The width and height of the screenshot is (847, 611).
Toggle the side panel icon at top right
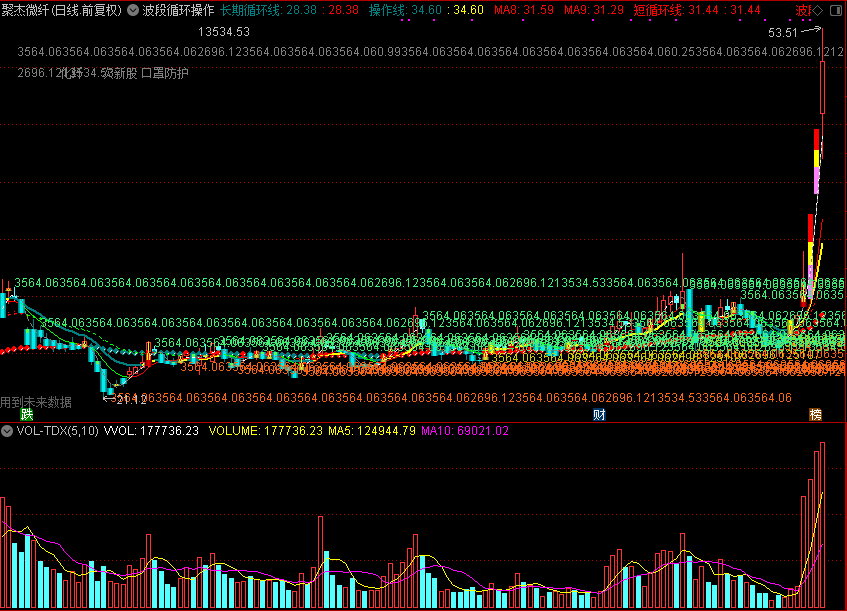click(x=835, y=10)
